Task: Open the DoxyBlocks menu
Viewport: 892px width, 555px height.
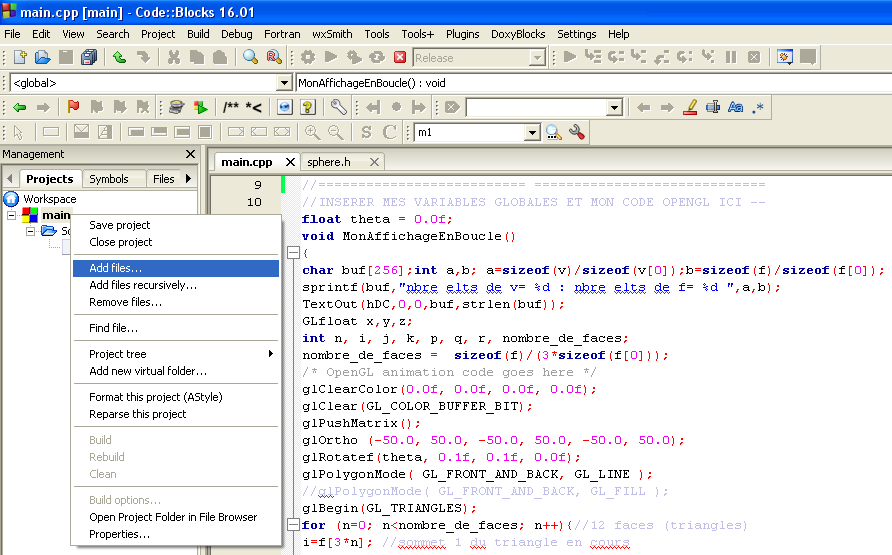Action: coord(518,34)
